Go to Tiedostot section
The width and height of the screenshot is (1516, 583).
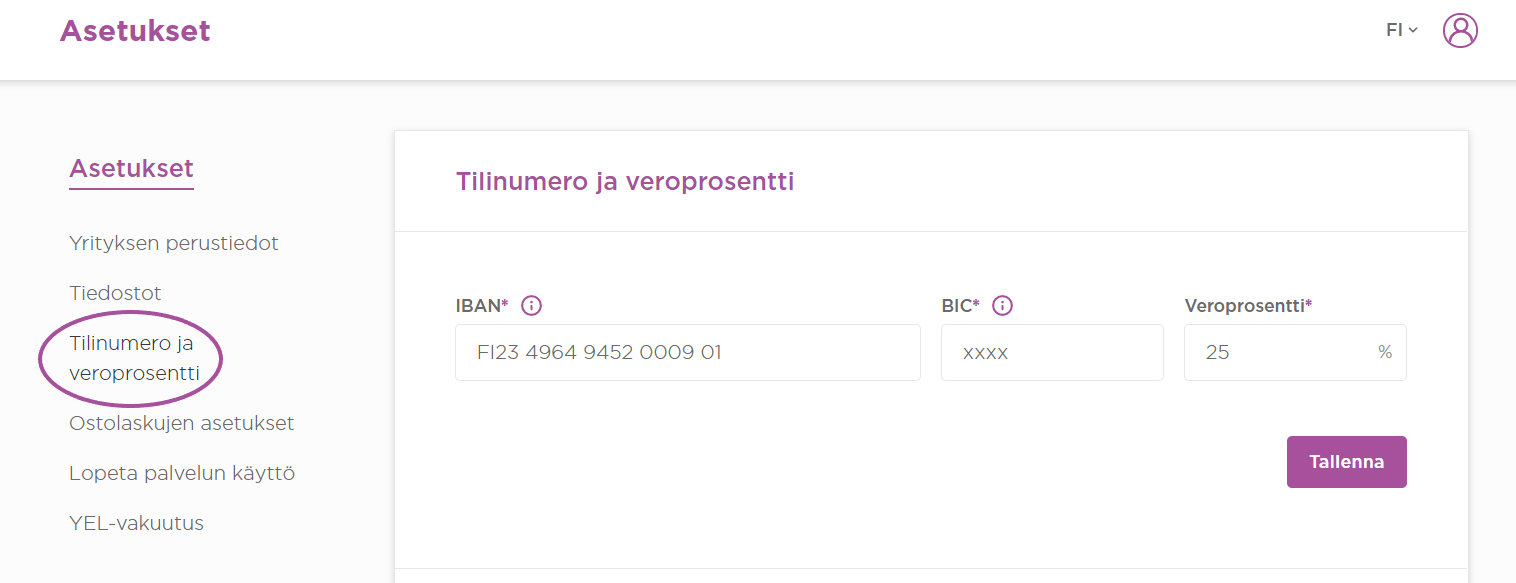tap(115, 293)
